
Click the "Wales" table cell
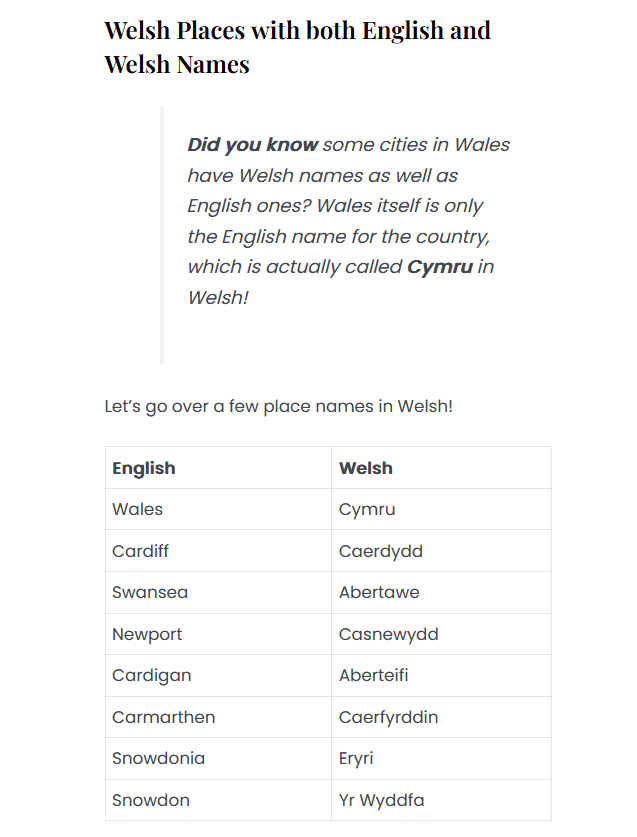138,509
